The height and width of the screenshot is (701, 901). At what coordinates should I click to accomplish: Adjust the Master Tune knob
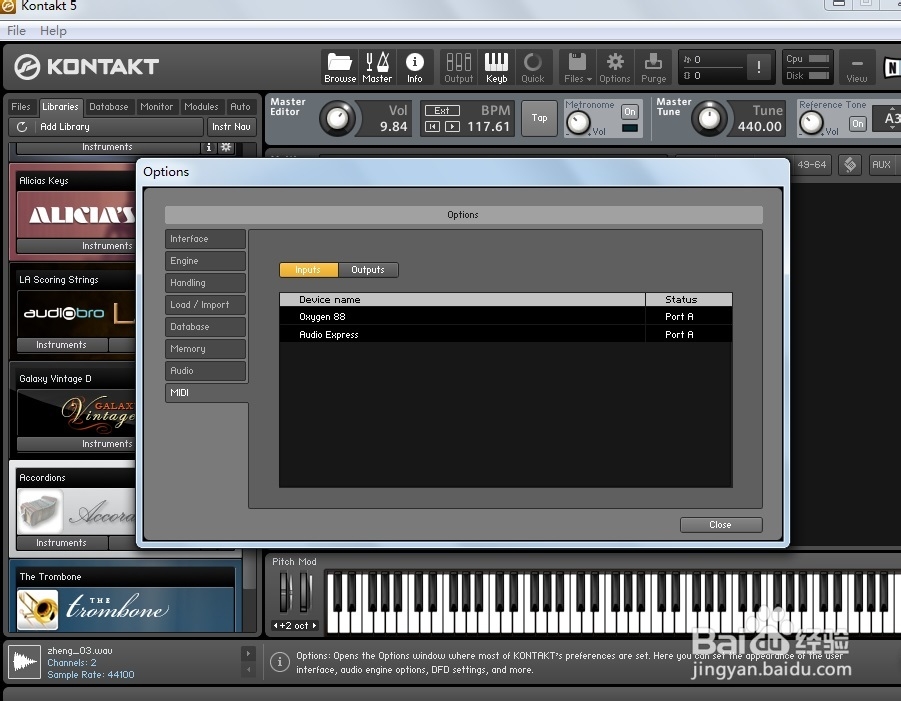coord(709,118)
